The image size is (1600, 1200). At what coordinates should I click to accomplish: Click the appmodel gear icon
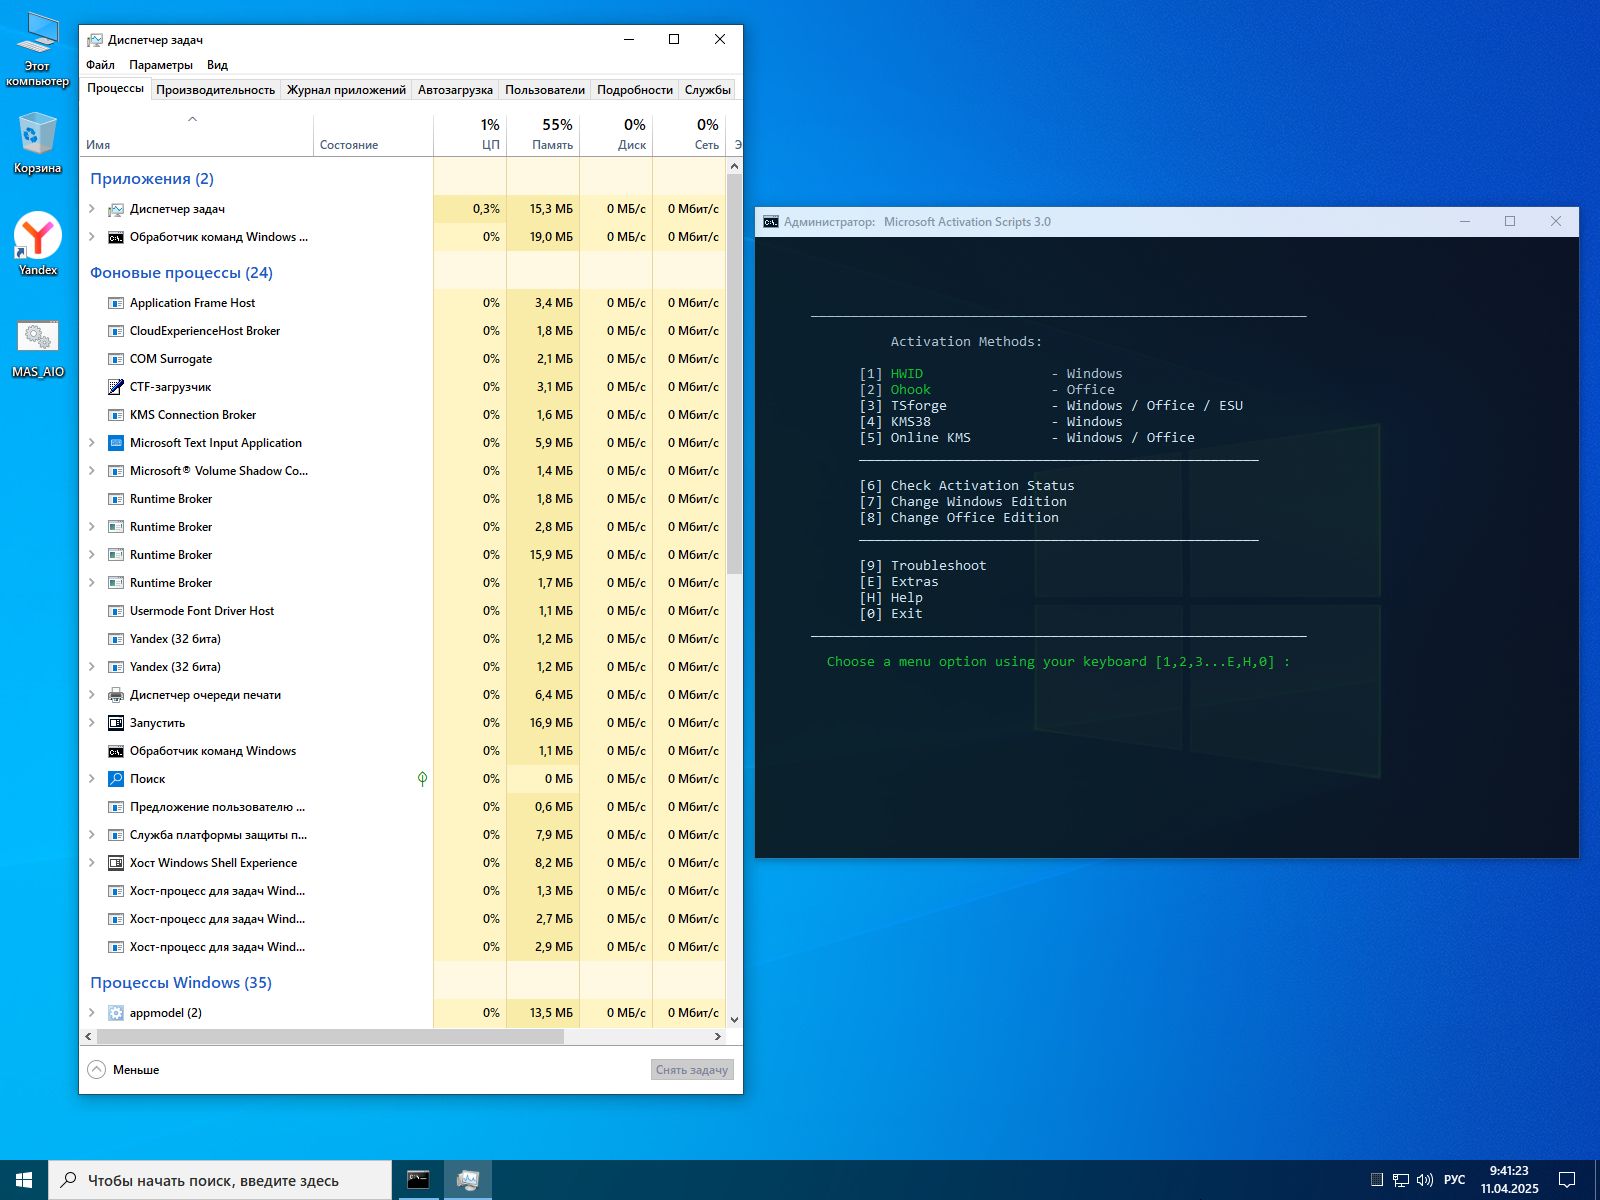[116, 1013]
